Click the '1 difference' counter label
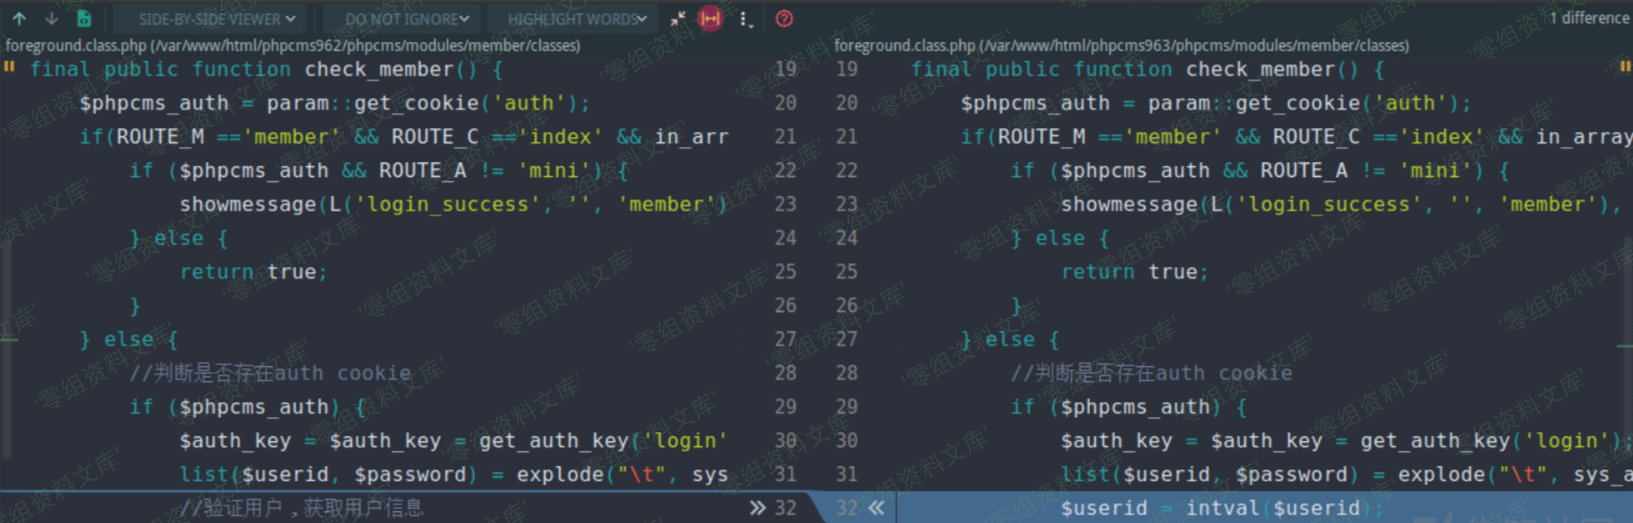Viewport: 1633px width, 523px height. [1588, 18]
